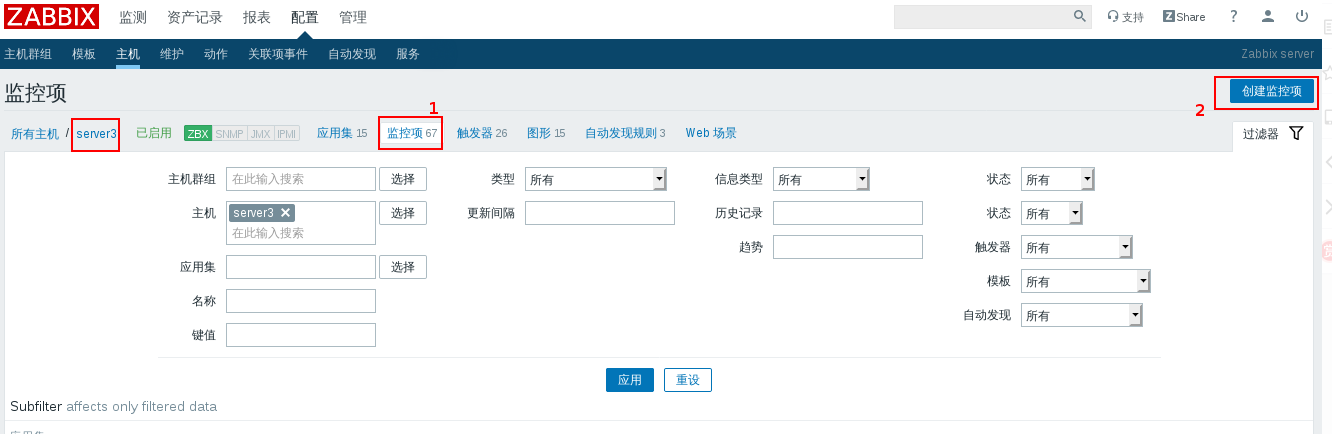Go to 维护 submenu
Viewport: 1332px width, 434px height.
point(172,54)
